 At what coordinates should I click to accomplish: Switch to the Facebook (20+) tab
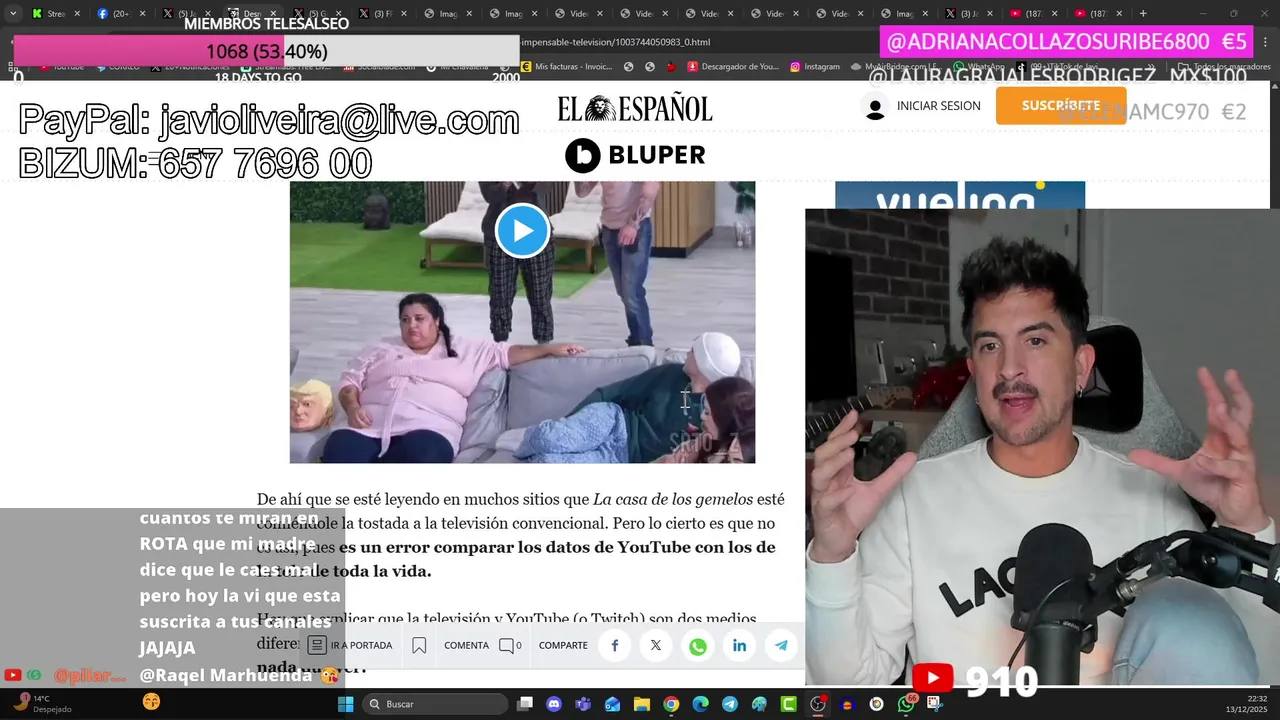121,13
